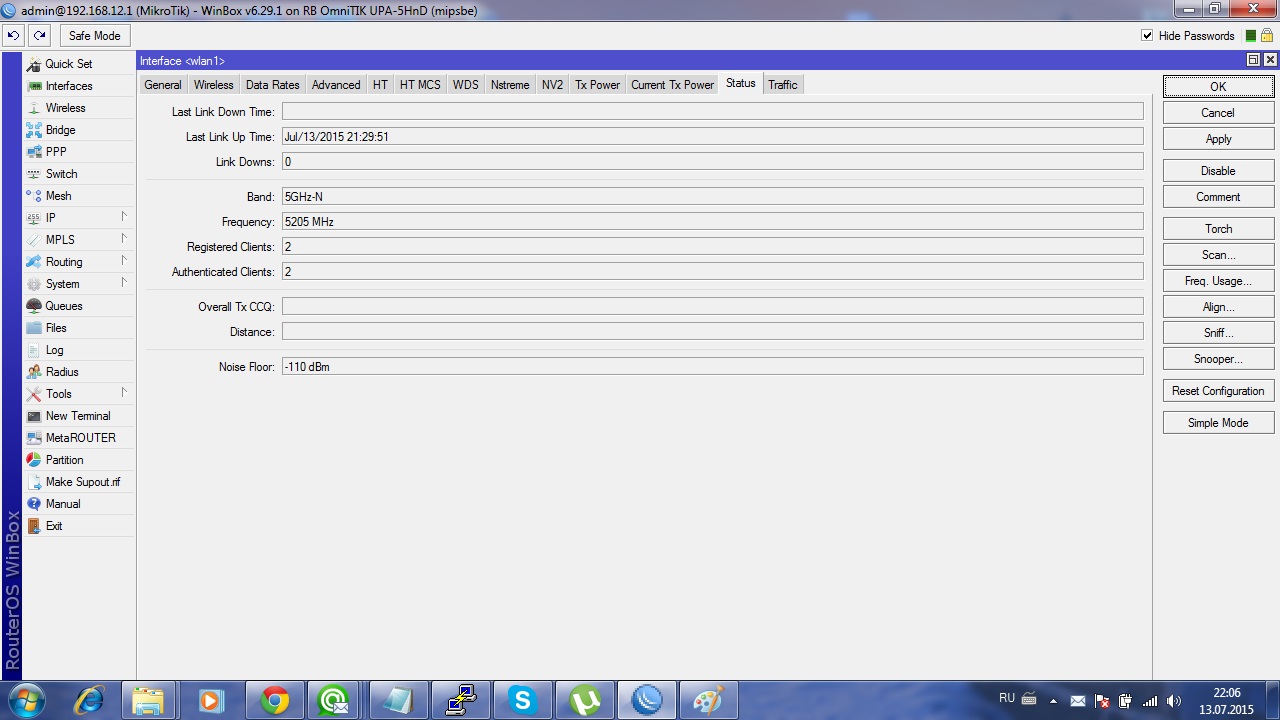Open Queues in the sidebar
This screenshot has width=1280, height=720.
click(x=64, y=306)
